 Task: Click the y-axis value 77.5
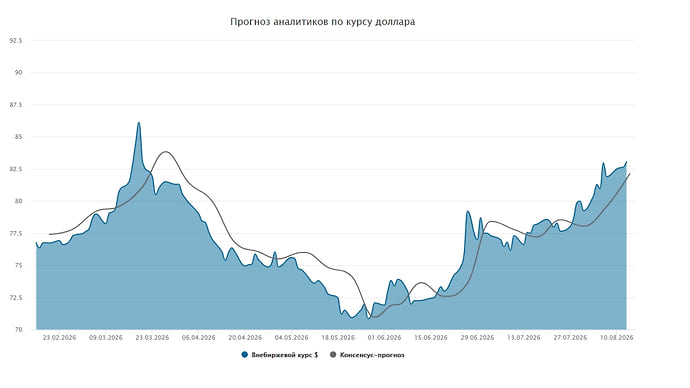pos(16,233)
